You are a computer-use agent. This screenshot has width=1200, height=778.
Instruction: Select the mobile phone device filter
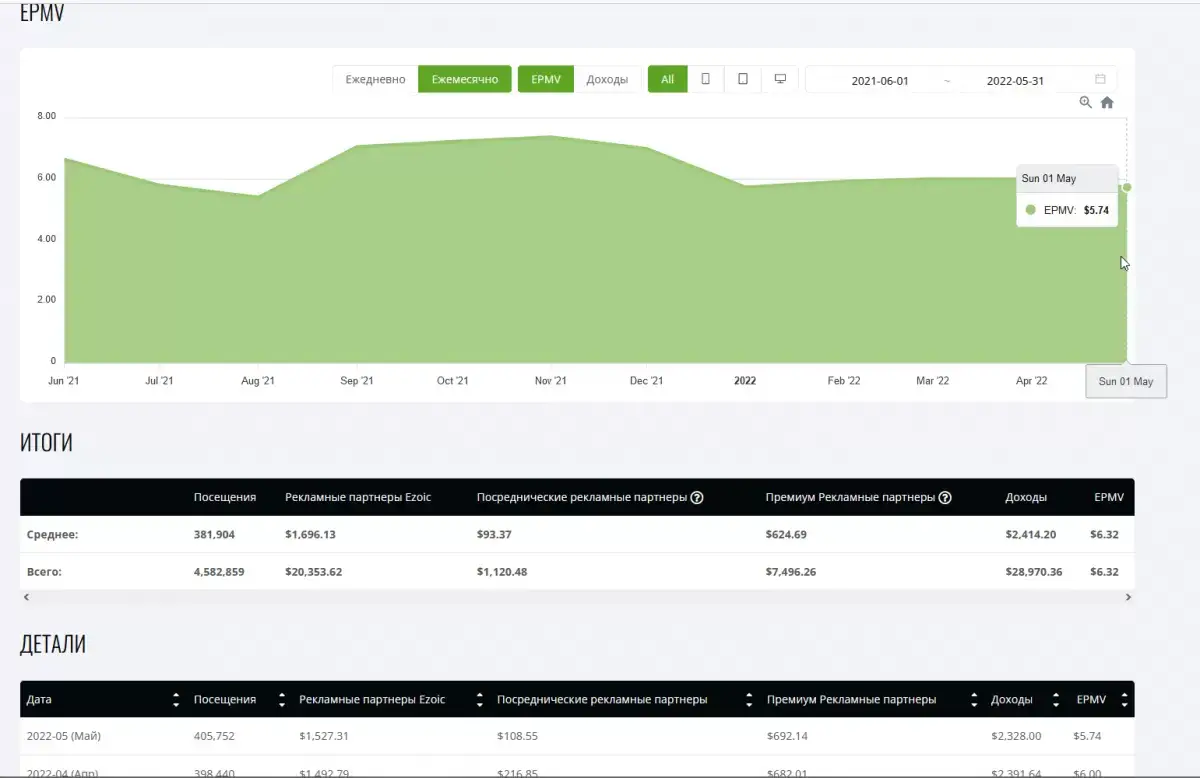[x=706, y=79]
